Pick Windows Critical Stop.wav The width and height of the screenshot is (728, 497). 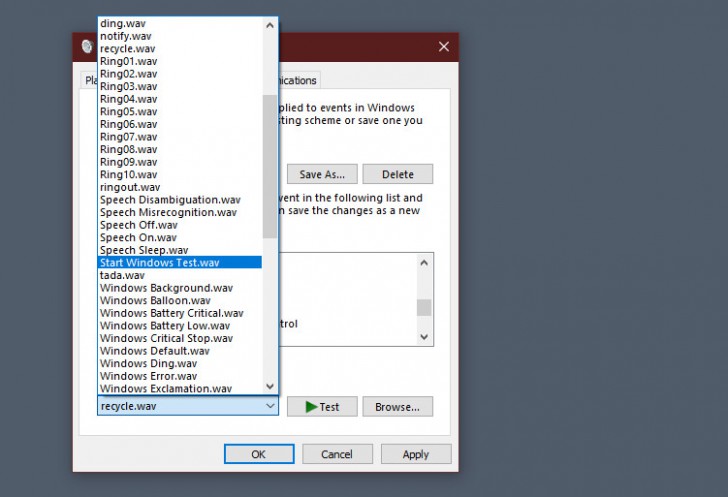tap(180, 338)
